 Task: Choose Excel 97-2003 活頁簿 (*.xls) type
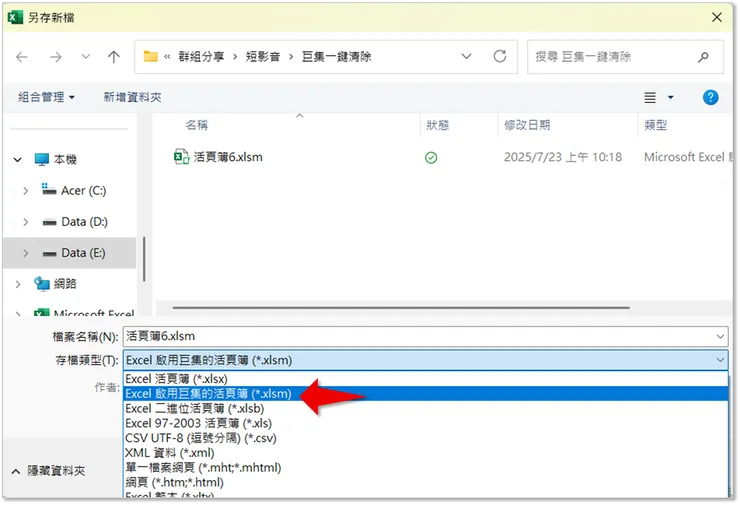425,423
